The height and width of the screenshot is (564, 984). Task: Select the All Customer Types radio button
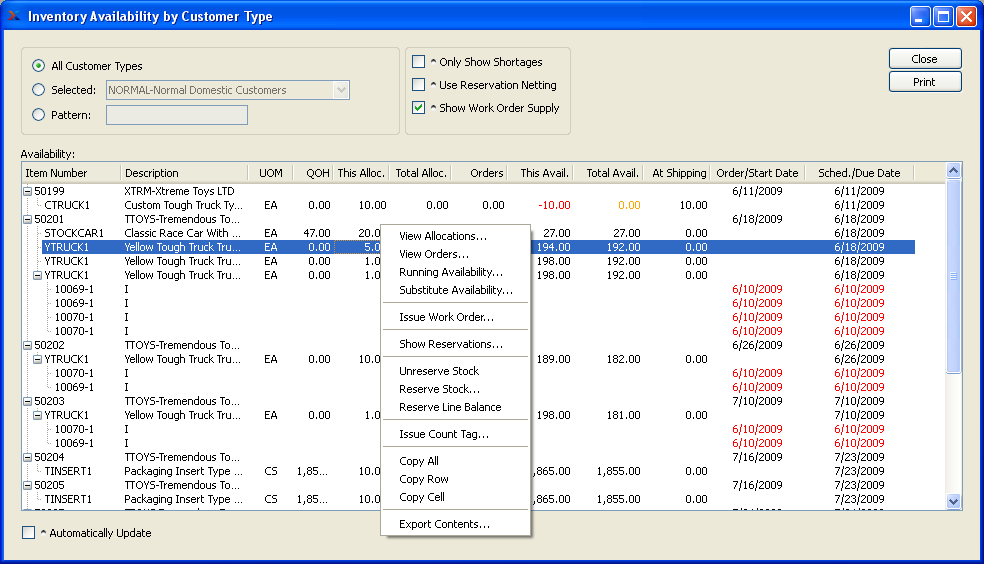39,66
